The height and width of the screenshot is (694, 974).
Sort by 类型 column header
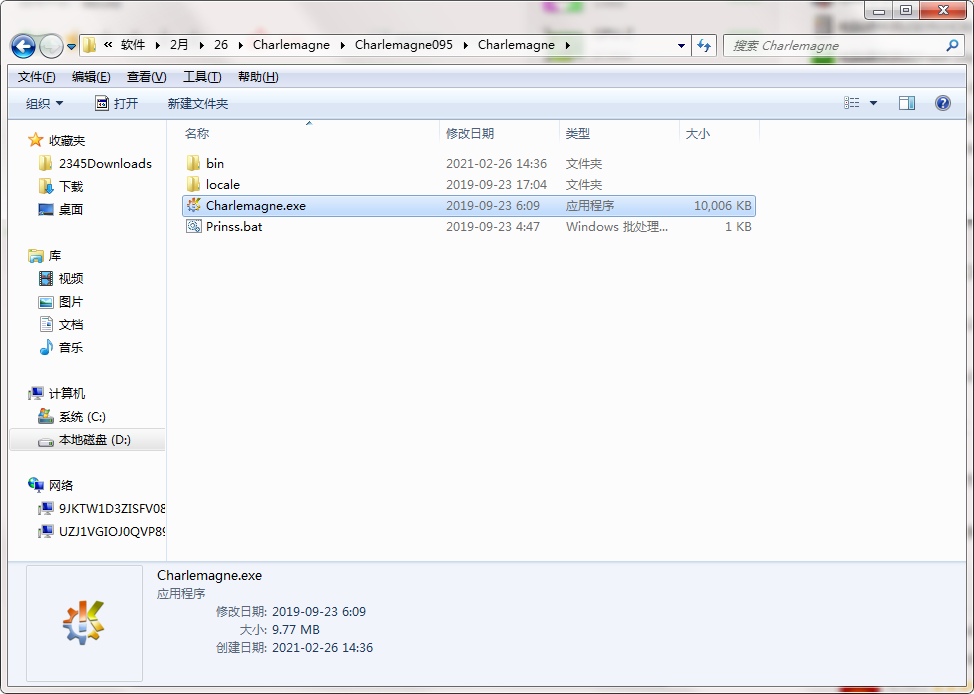(x=578, y=134)
